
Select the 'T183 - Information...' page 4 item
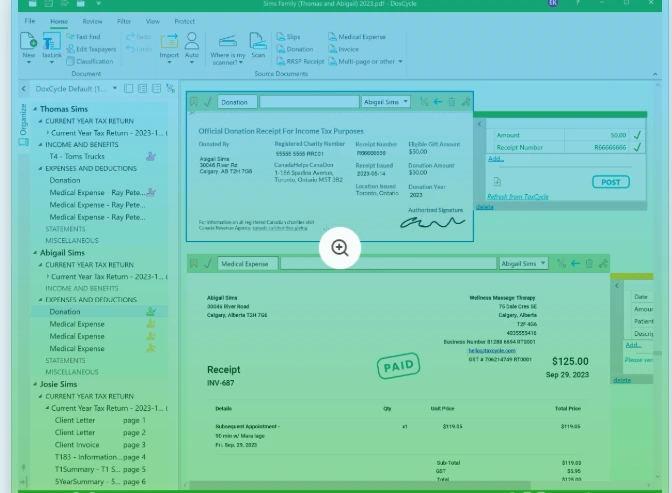(x=100, y=457)
